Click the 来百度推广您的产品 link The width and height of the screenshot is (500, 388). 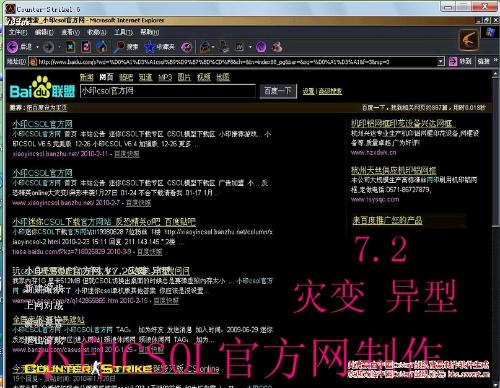[x=388, y=220]
